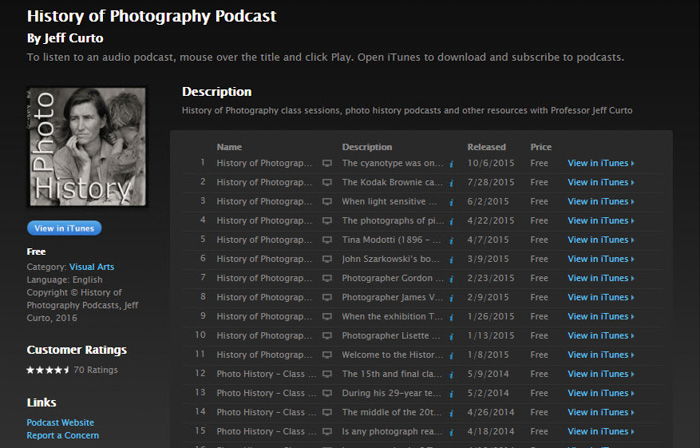
Task: Click the star rating under Customer Ratings
Action: 48,370
